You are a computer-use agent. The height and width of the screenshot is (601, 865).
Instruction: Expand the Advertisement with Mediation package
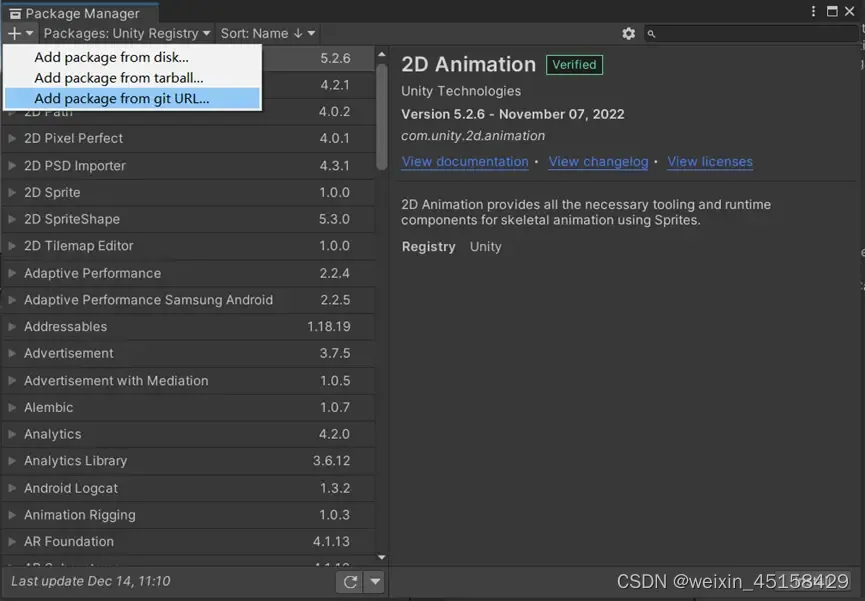(12, 381)
